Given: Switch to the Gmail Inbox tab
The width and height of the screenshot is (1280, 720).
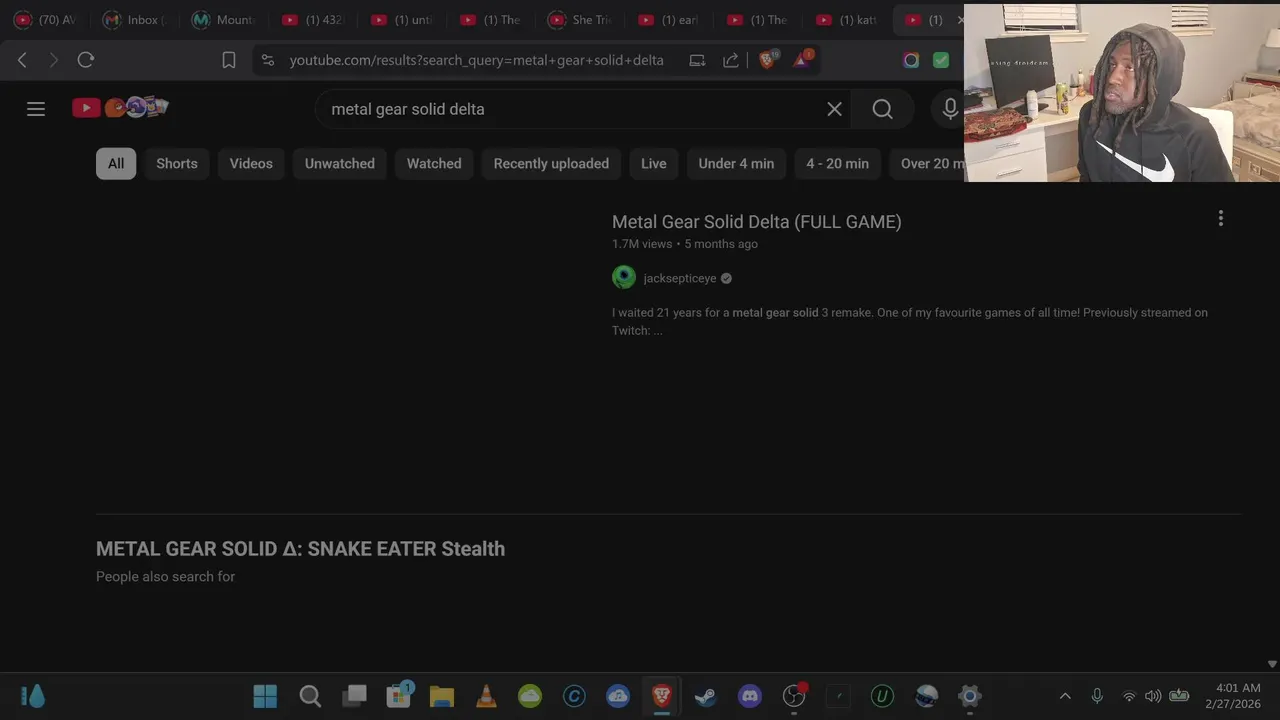Looking at the screenshot, I should tap(135, 20).
